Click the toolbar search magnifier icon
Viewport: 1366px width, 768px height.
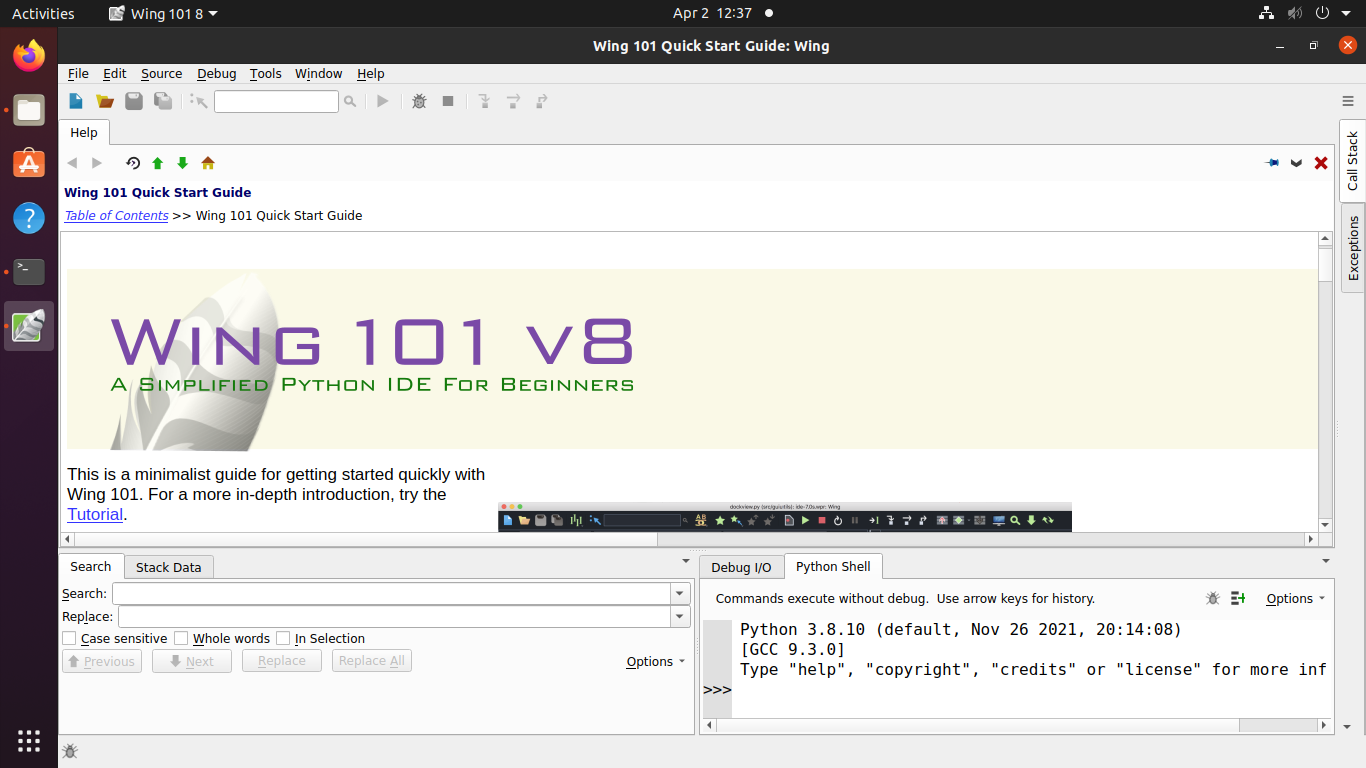350,101
